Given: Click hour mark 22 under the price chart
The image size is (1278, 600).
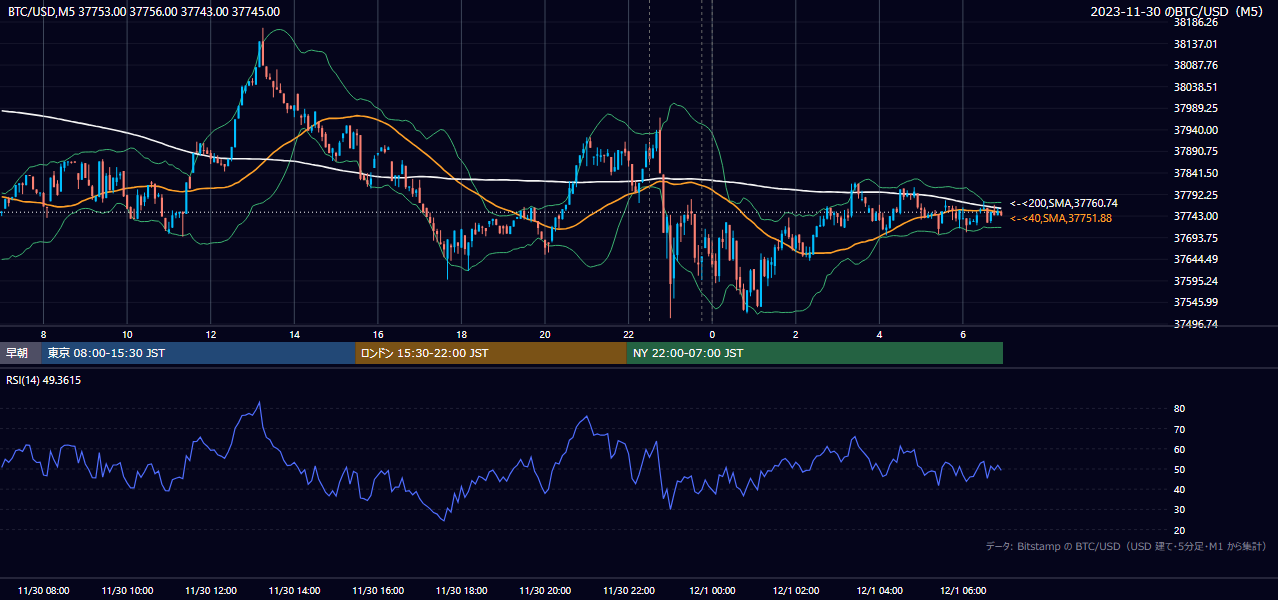Looking at the screenshot, I should click(628, 334).
